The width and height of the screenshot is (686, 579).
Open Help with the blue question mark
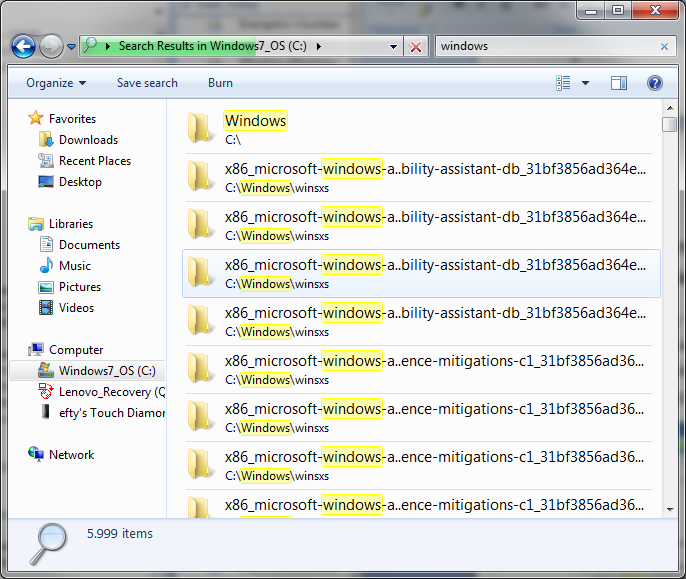point(654,83)
